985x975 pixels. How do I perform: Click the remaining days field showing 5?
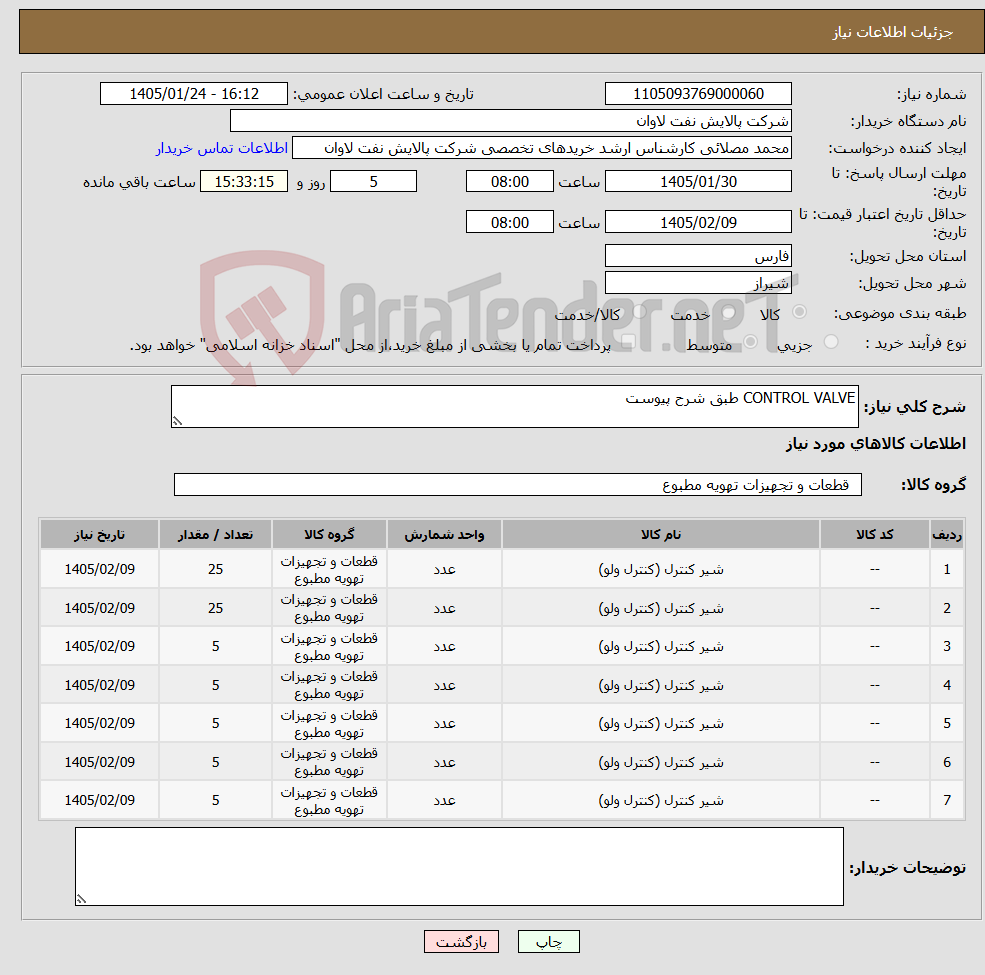(373, 182)
